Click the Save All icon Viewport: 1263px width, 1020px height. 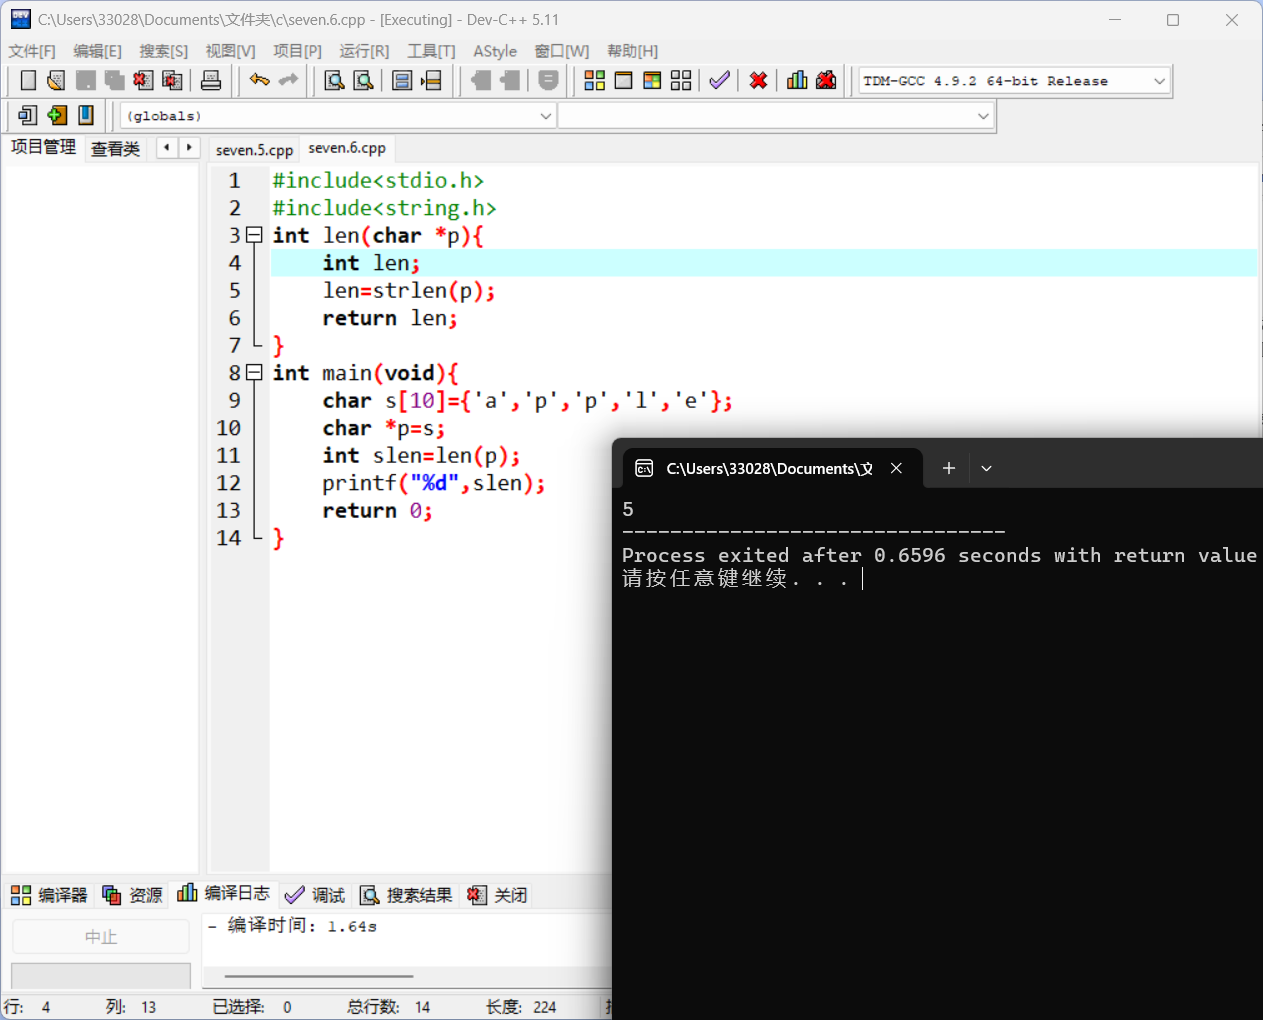tap(115, 80)
